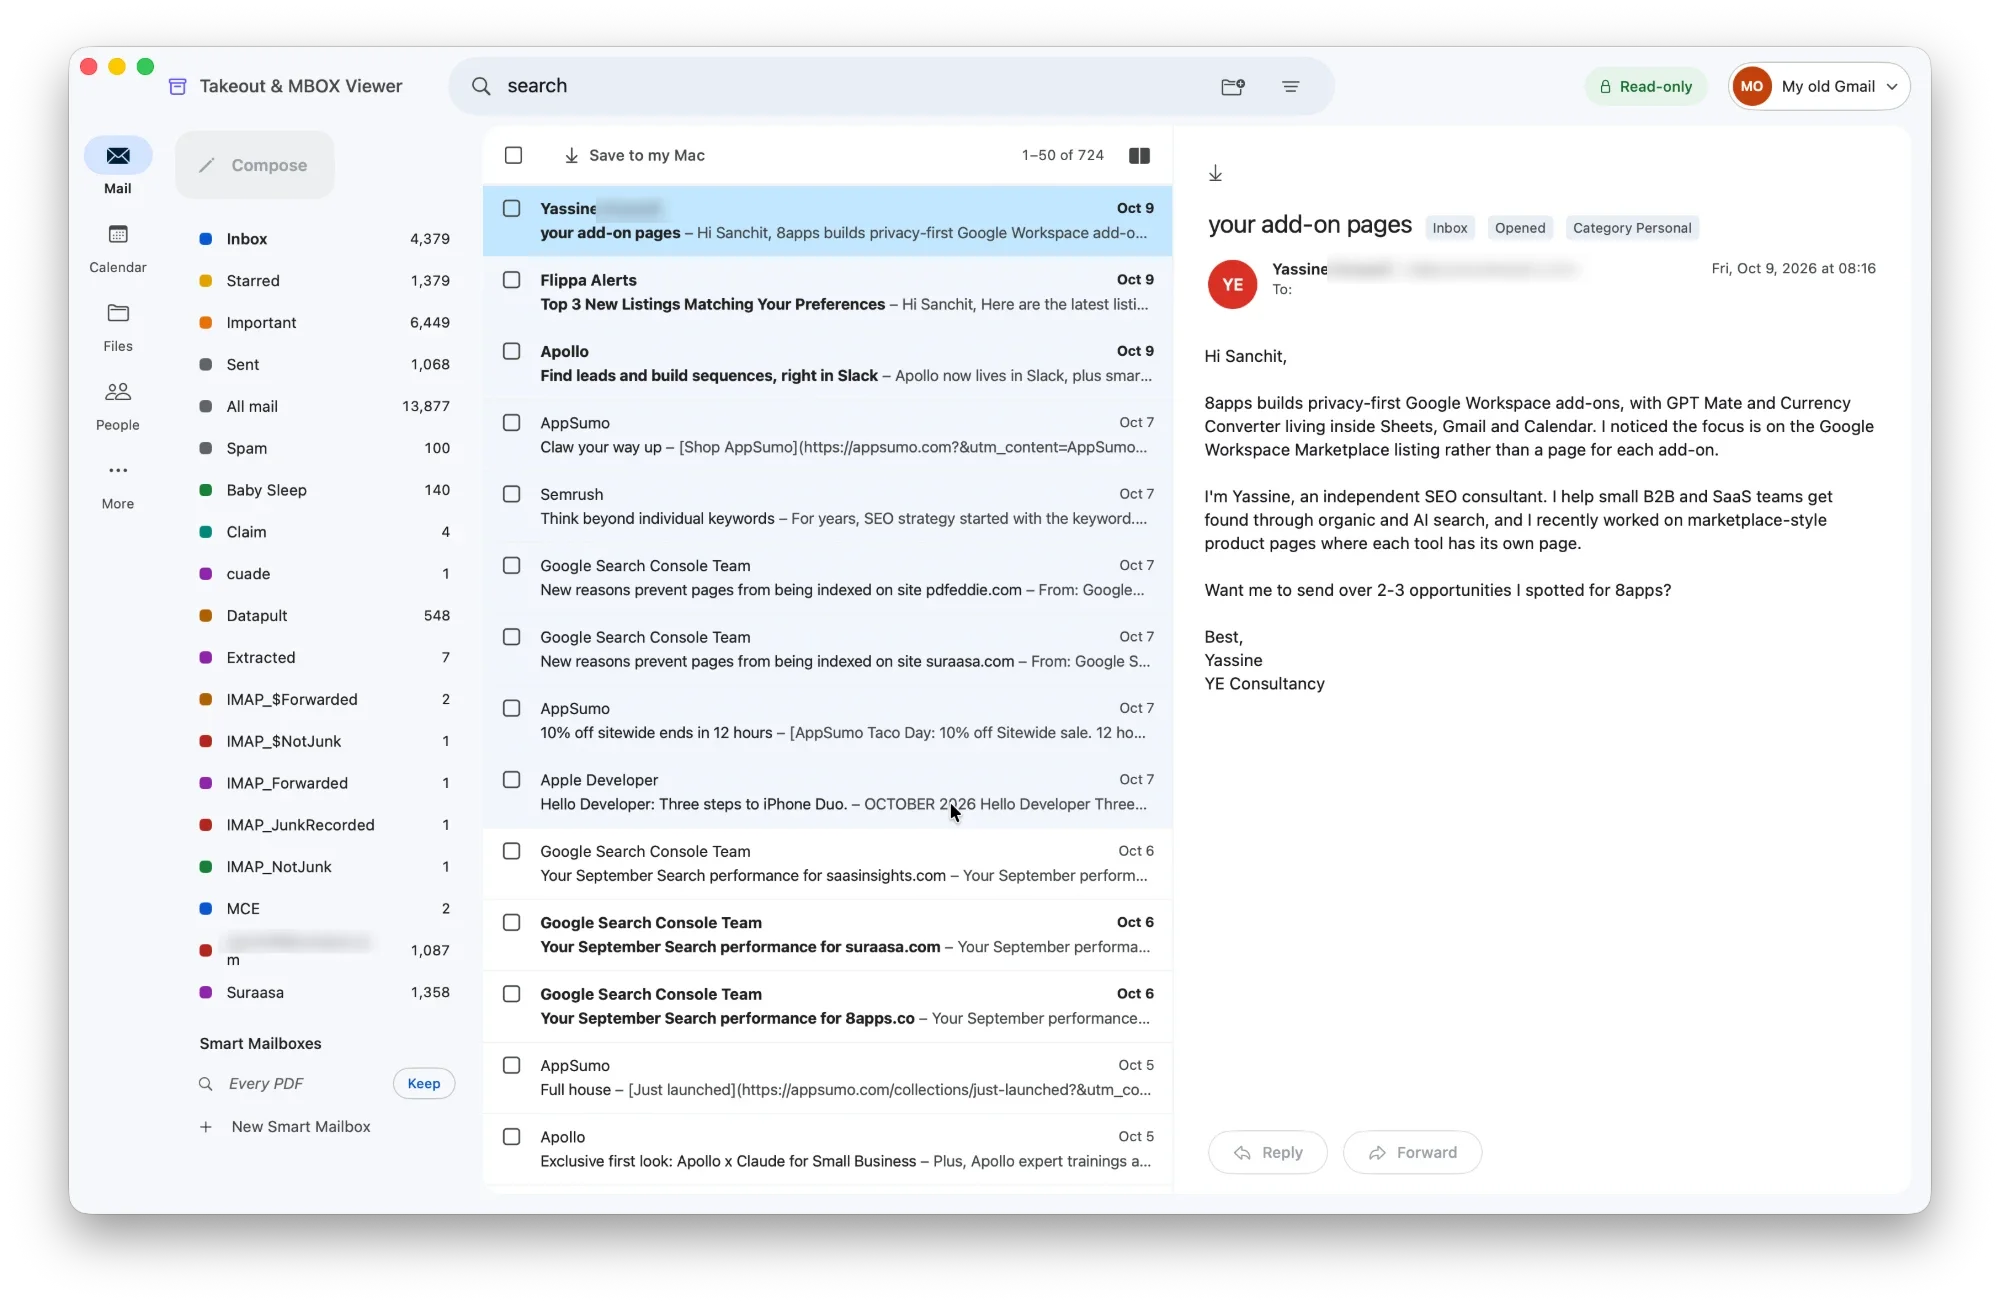Check the Apple Developer email checkbox

(512, 780)
